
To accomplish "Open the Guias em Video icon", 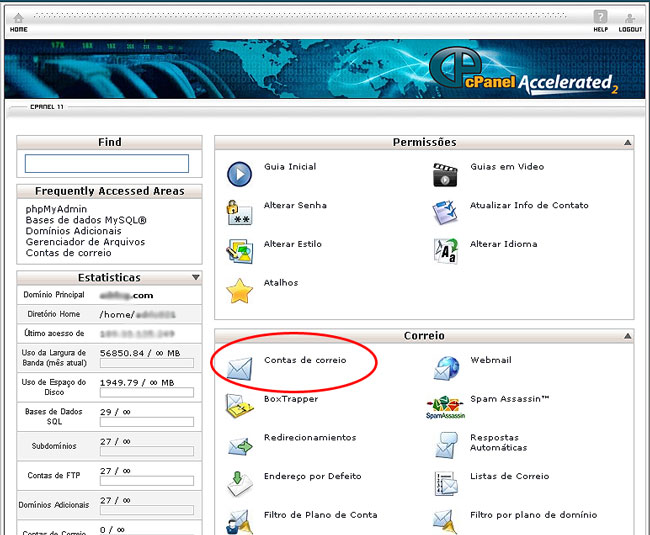I will pyautogui.click(x=445, y=173).
